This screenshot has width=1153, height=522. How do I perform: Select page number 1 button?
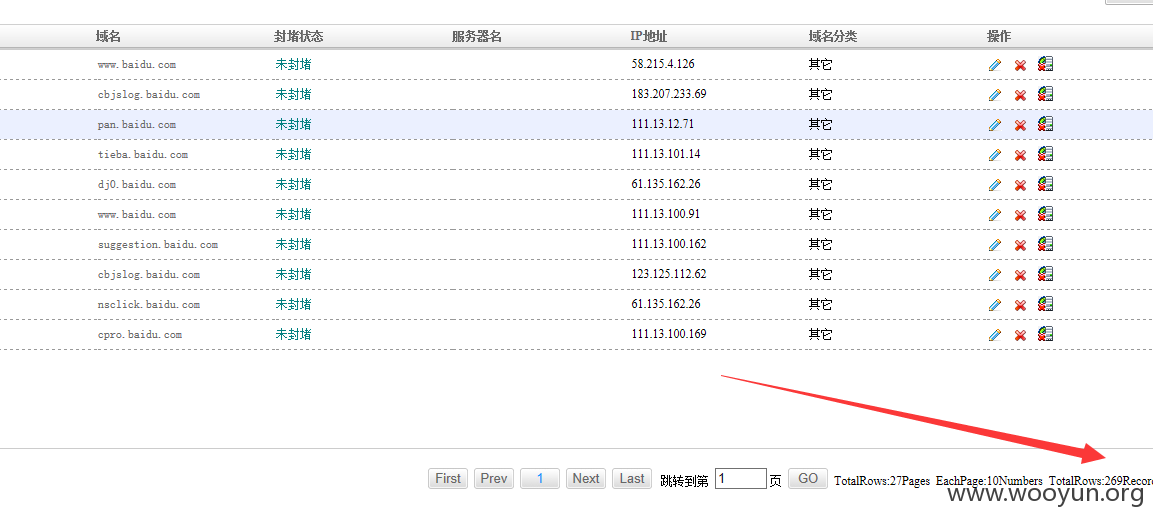[540, 479]
